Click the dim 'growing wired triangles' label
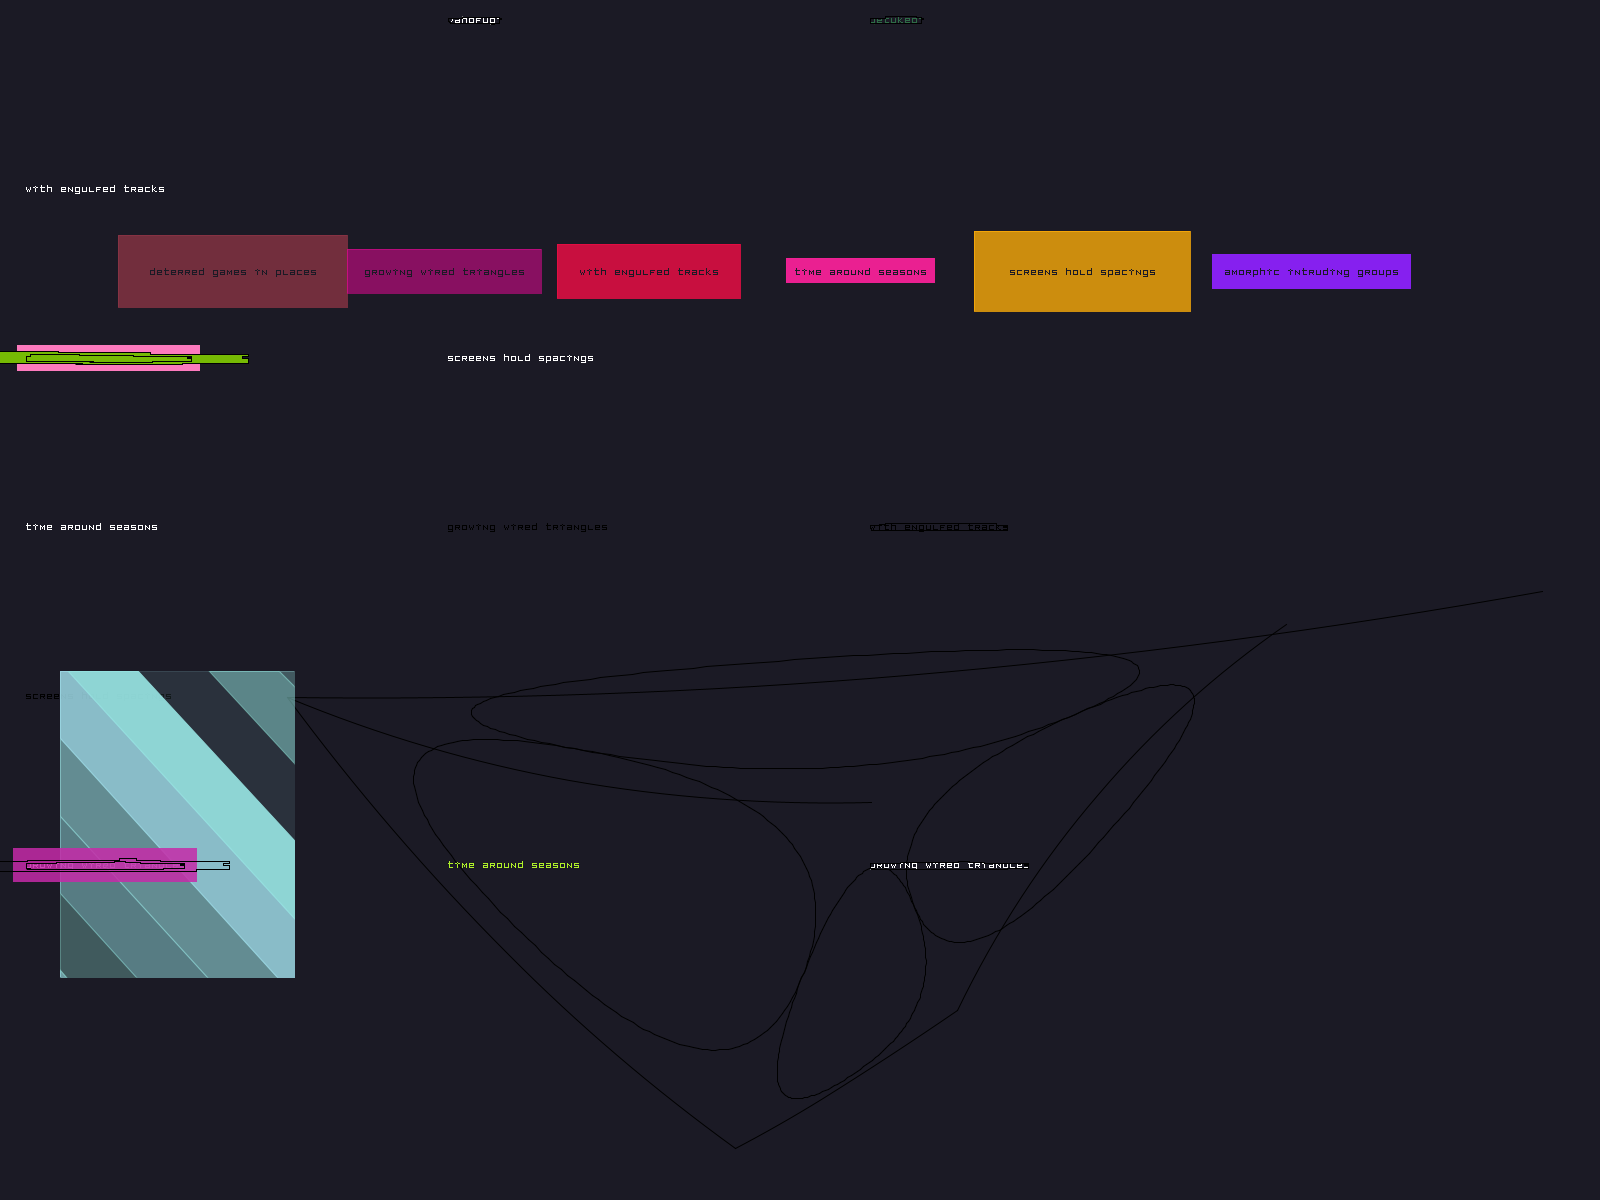The image size is (1600, 1200). tap(527, 527)
